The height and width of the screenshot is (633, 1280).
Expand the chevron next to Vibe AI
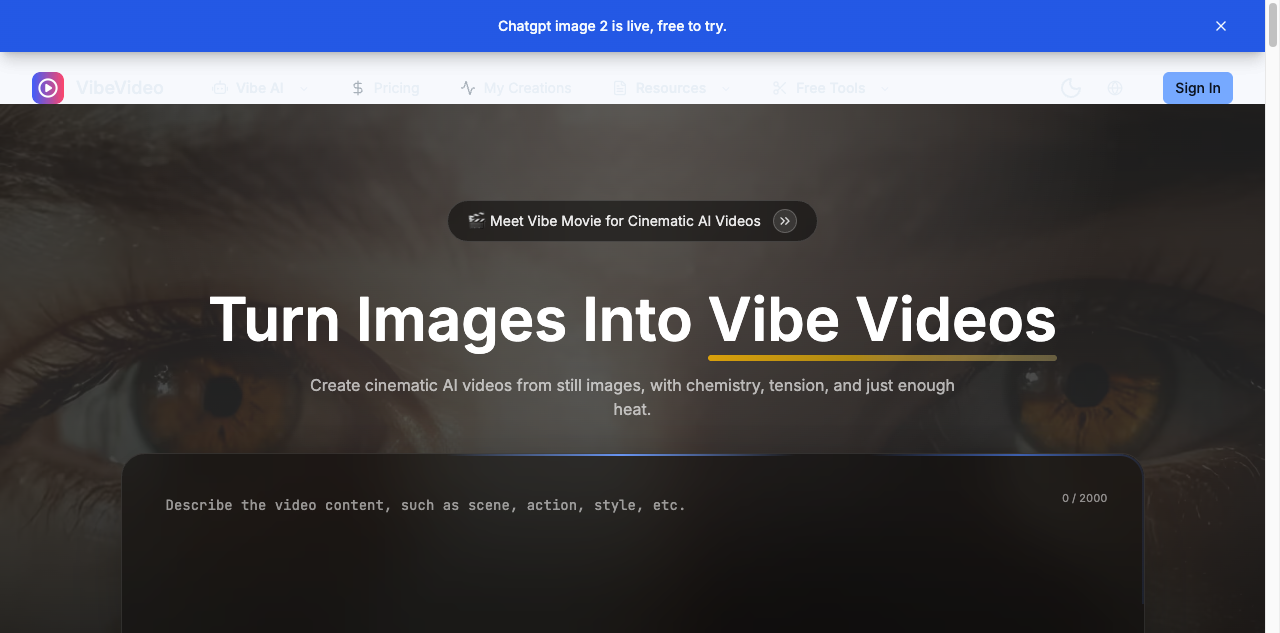(304, 88)
